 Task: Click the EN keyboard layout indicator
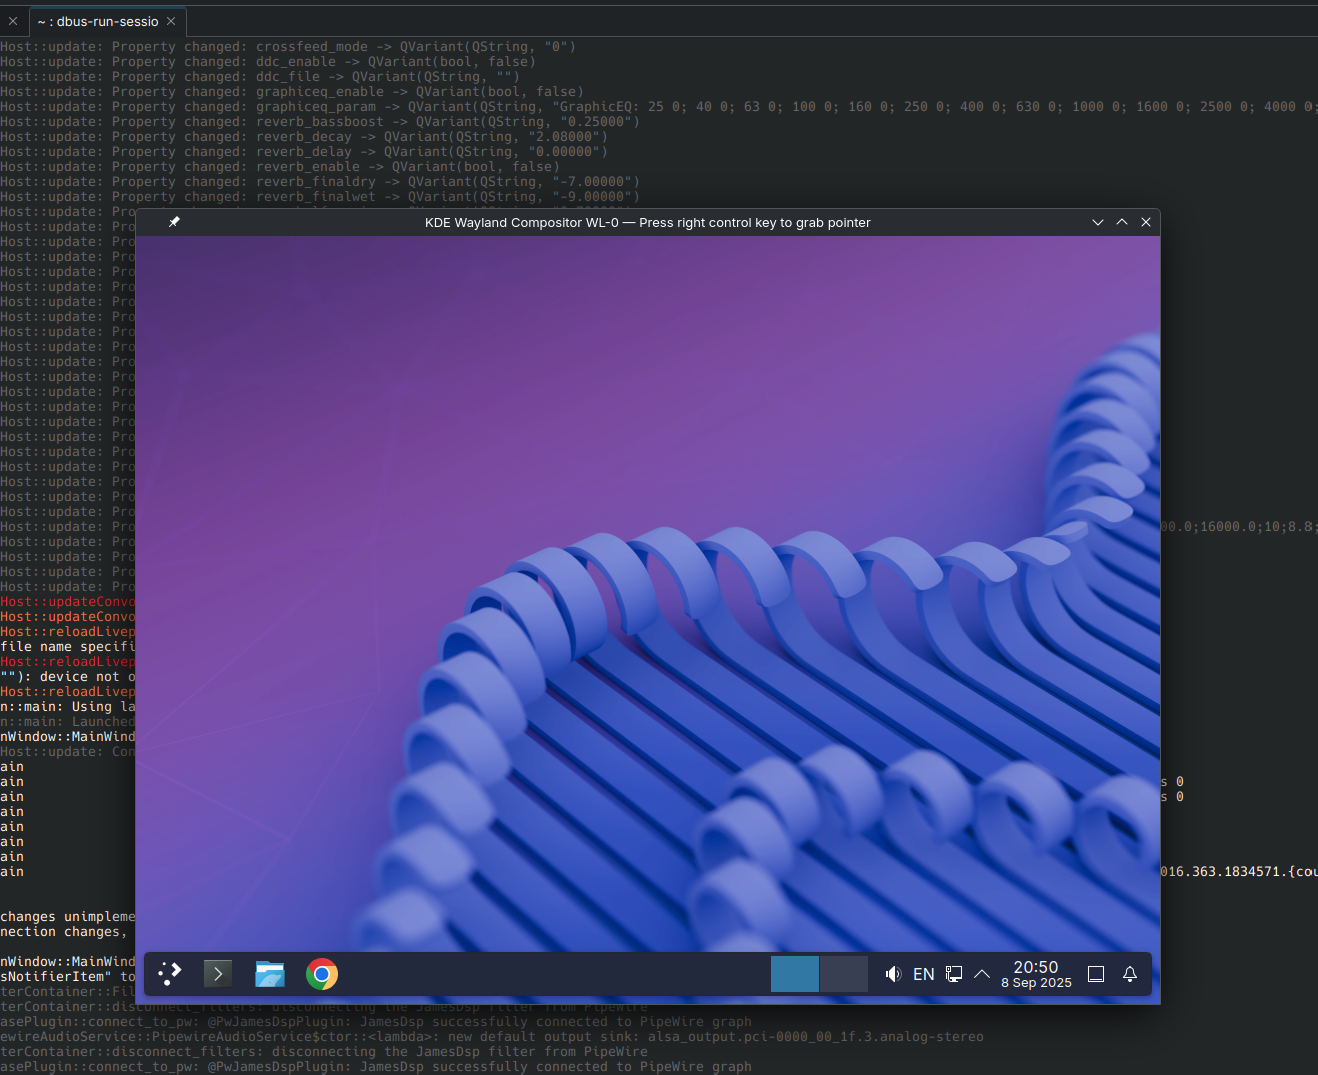tap(924, 974)
